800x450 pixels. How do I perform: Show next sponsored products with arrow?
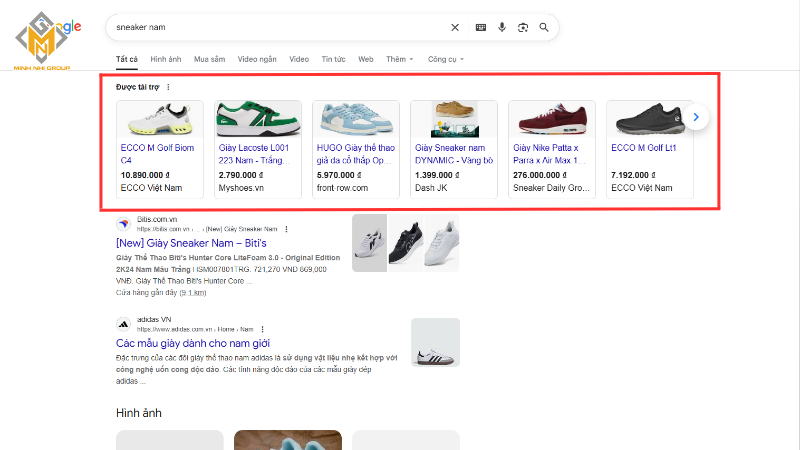[x=696, y=117]
